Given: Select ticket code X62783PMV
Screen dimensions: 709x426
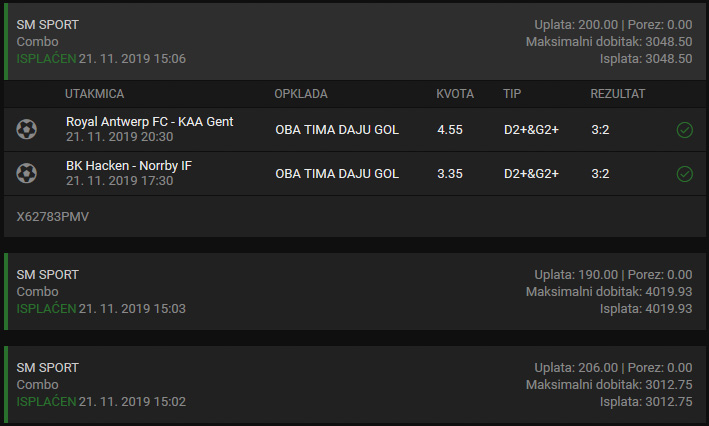Looking at the screenshot, I should click(x=52, y=217).
